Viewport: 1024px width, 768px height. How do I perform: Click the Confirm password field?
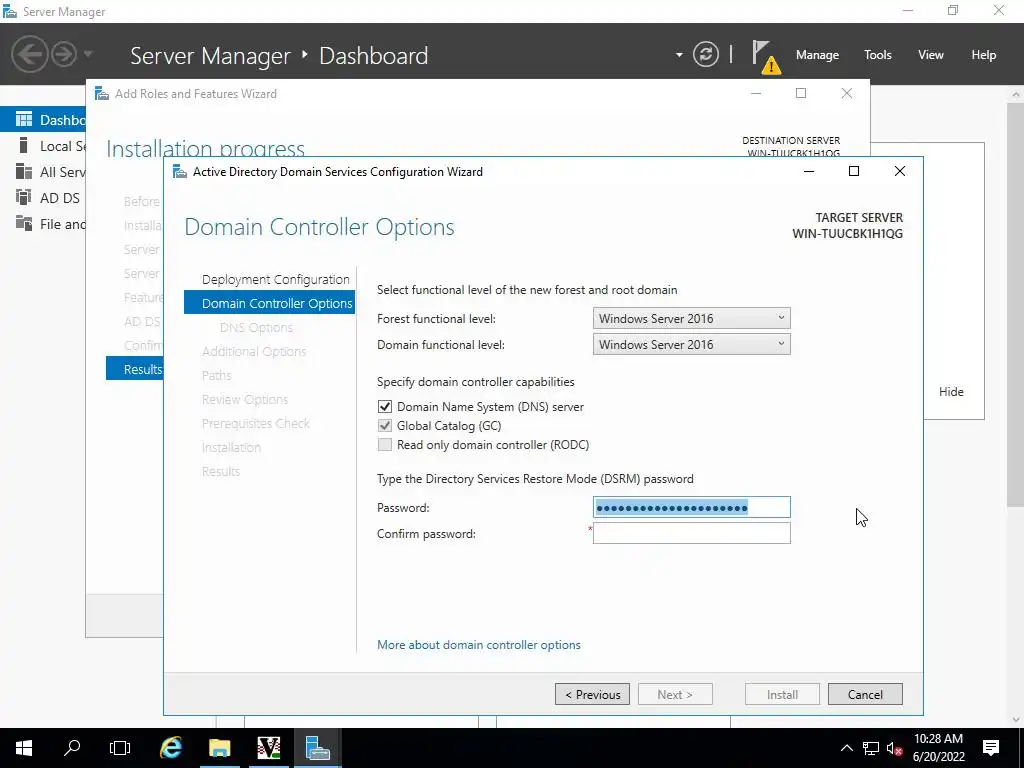(x=692, y=533)
